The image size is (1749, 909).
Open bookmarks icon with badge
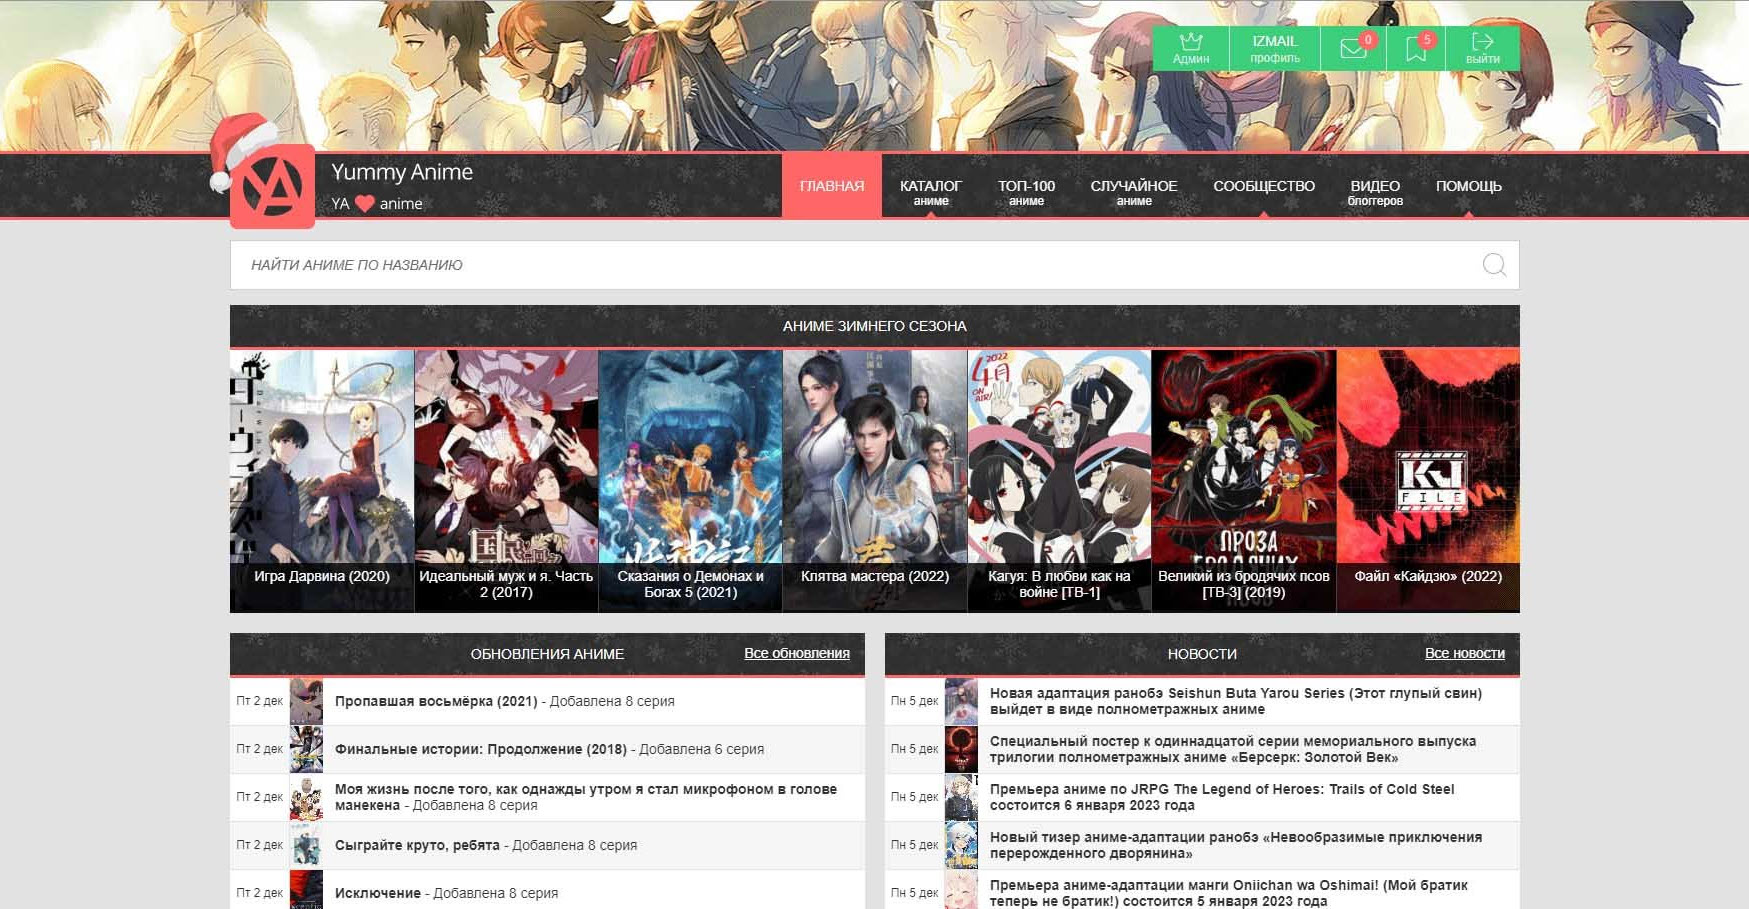click(x=1416, y=48)
